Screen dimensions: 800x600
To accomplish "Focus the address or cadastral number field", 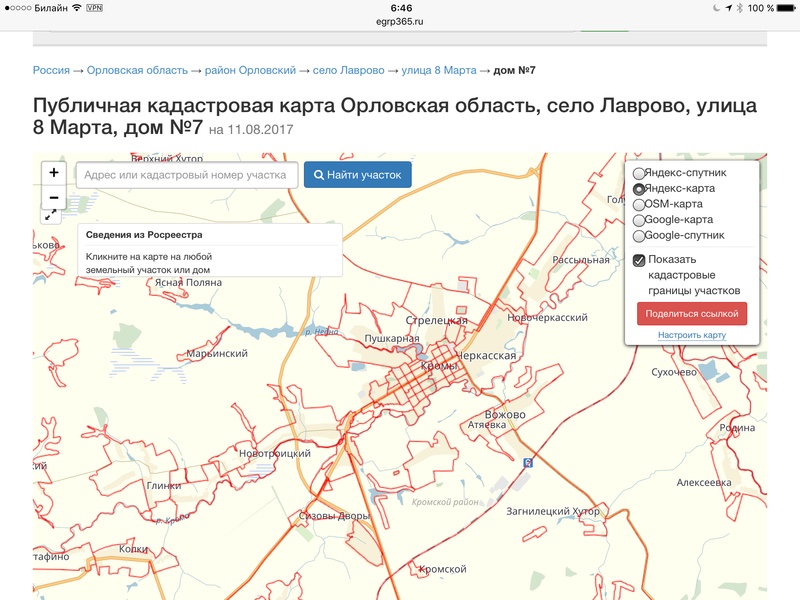I will pyautogui.click(x=187, y=175).
